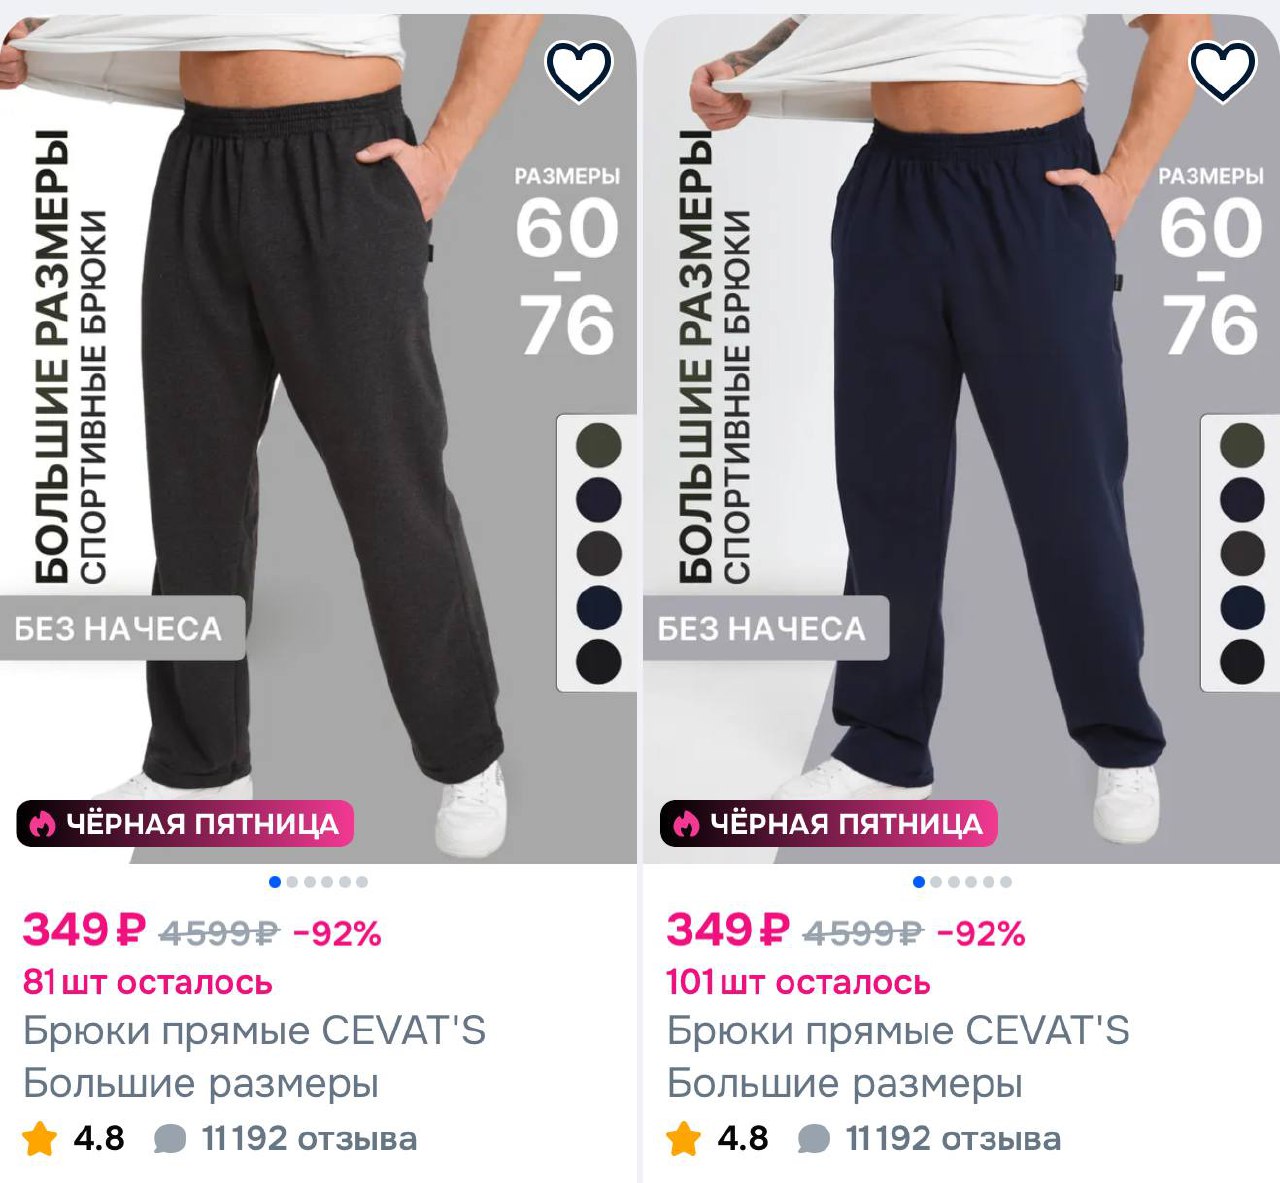Favorite the navy blue pants with heart icon
The image size is (1280, 1183).
click(1223, 70)
